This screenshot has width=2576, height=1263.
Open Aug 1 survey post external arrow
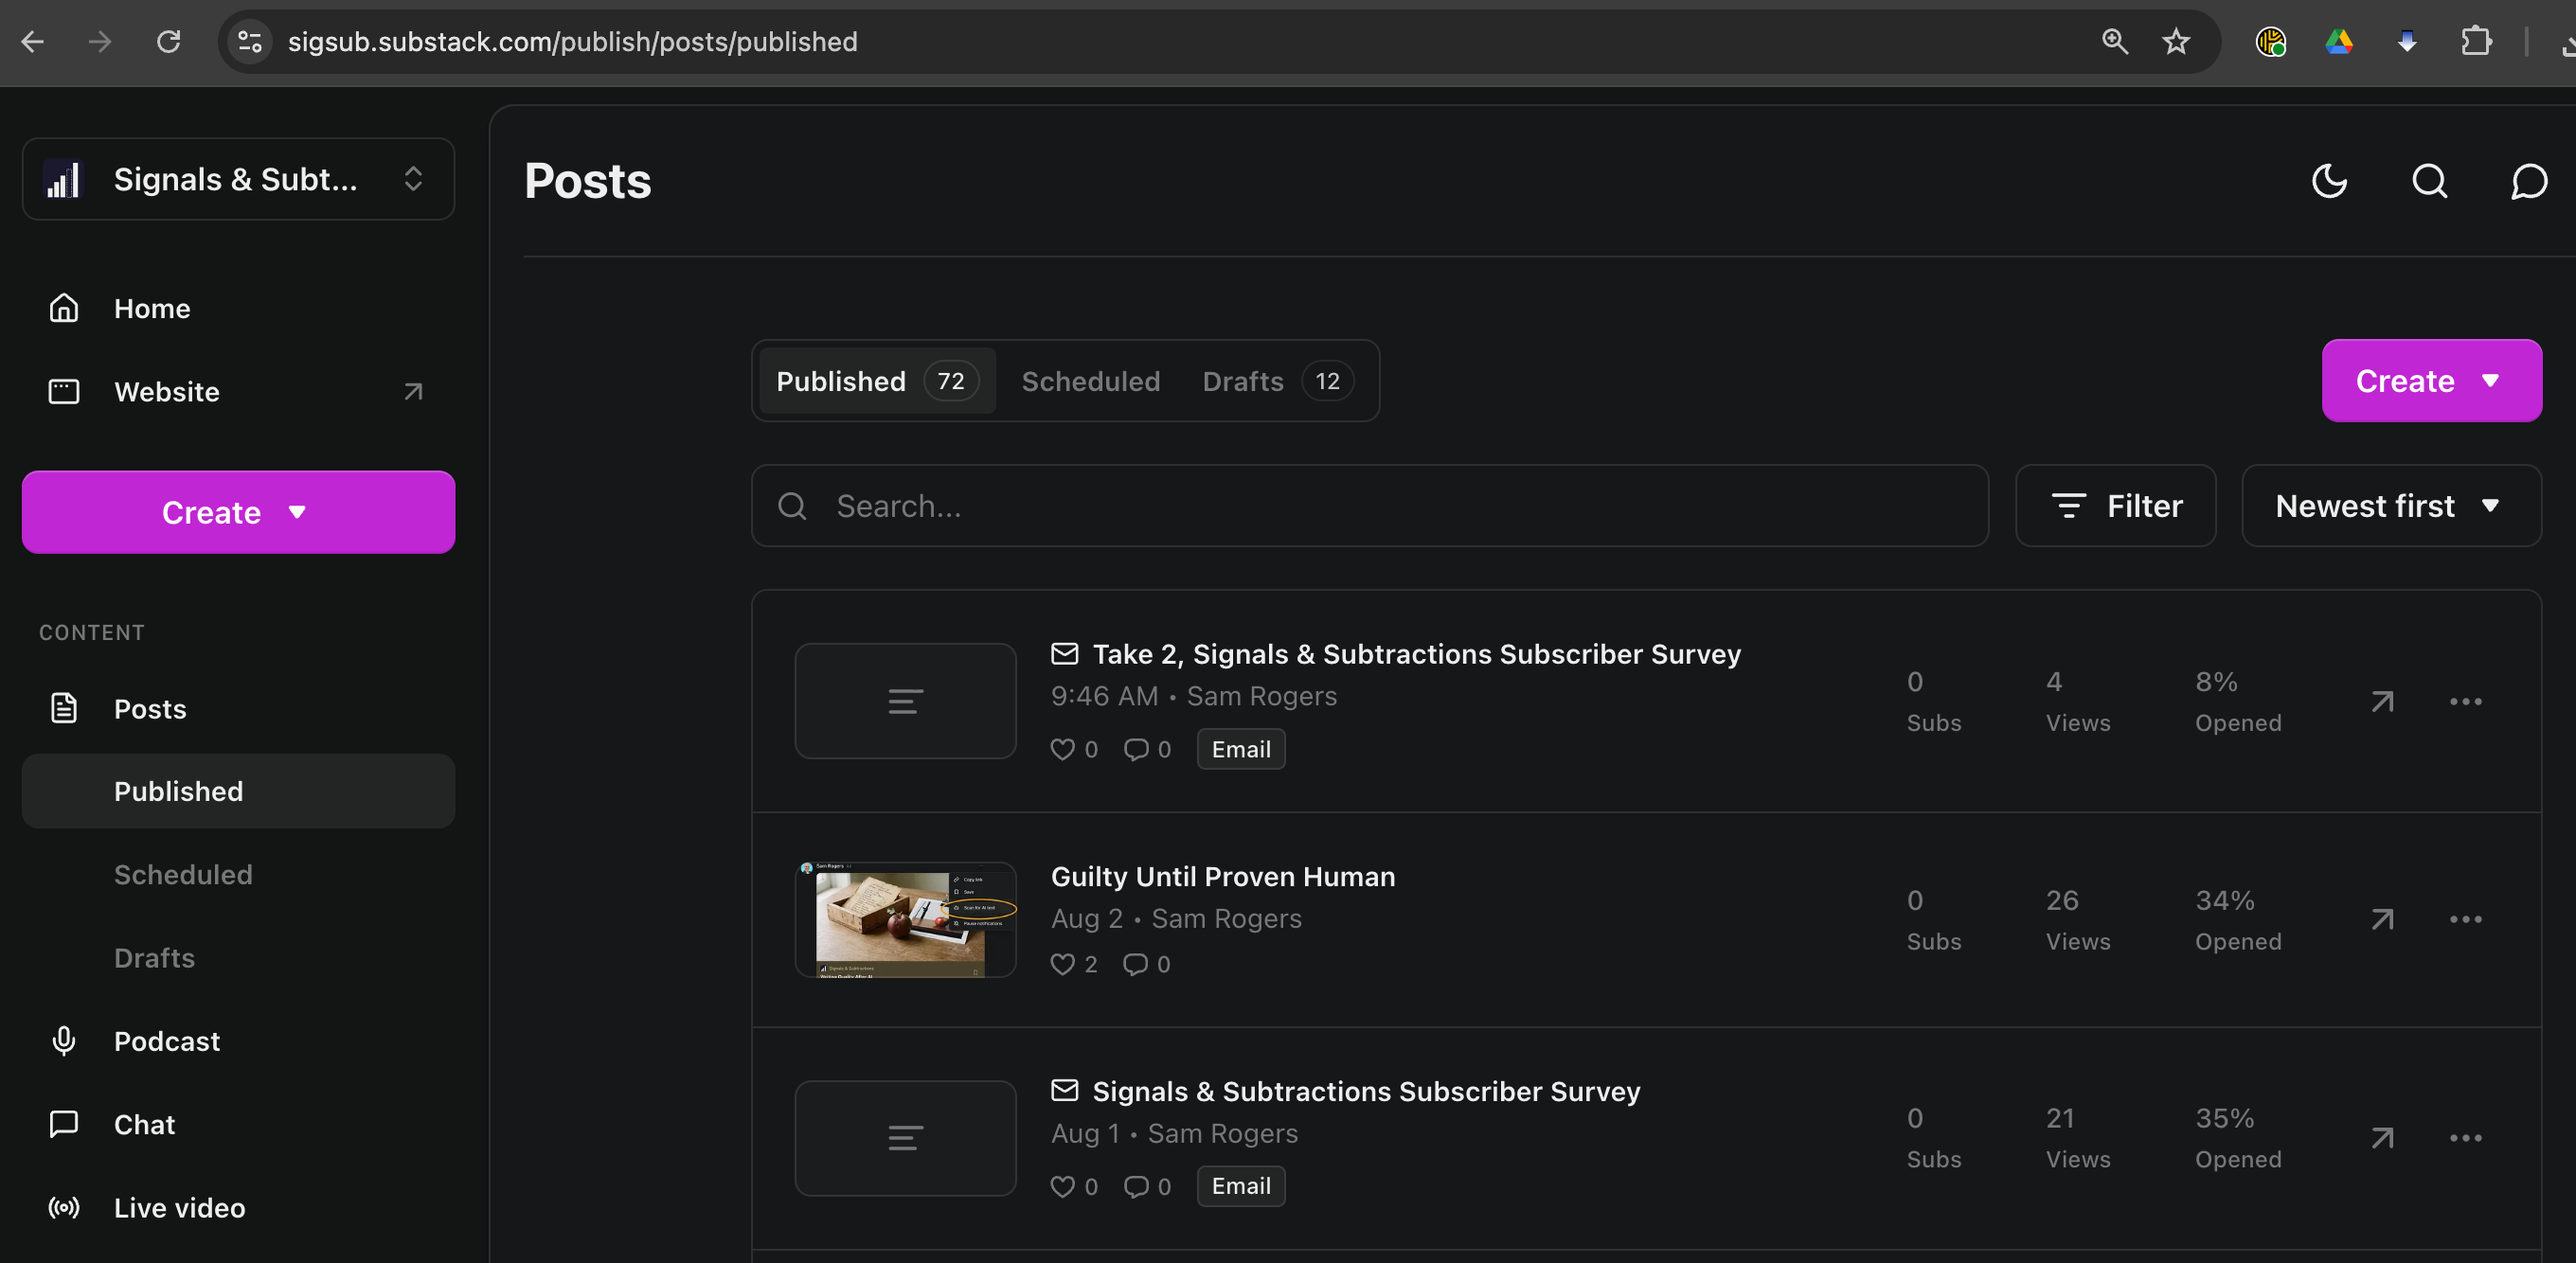(x=2383, y=1138)
